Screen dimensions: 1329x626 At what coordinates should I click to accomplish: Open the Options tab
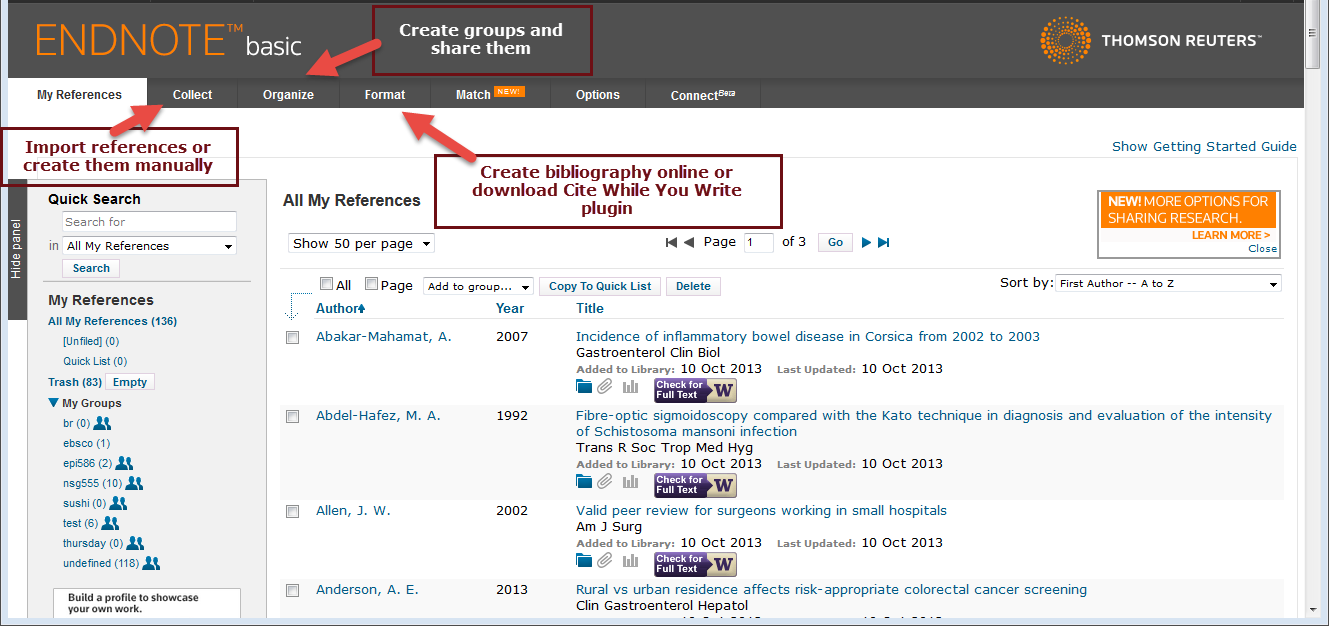coord(598,95)
